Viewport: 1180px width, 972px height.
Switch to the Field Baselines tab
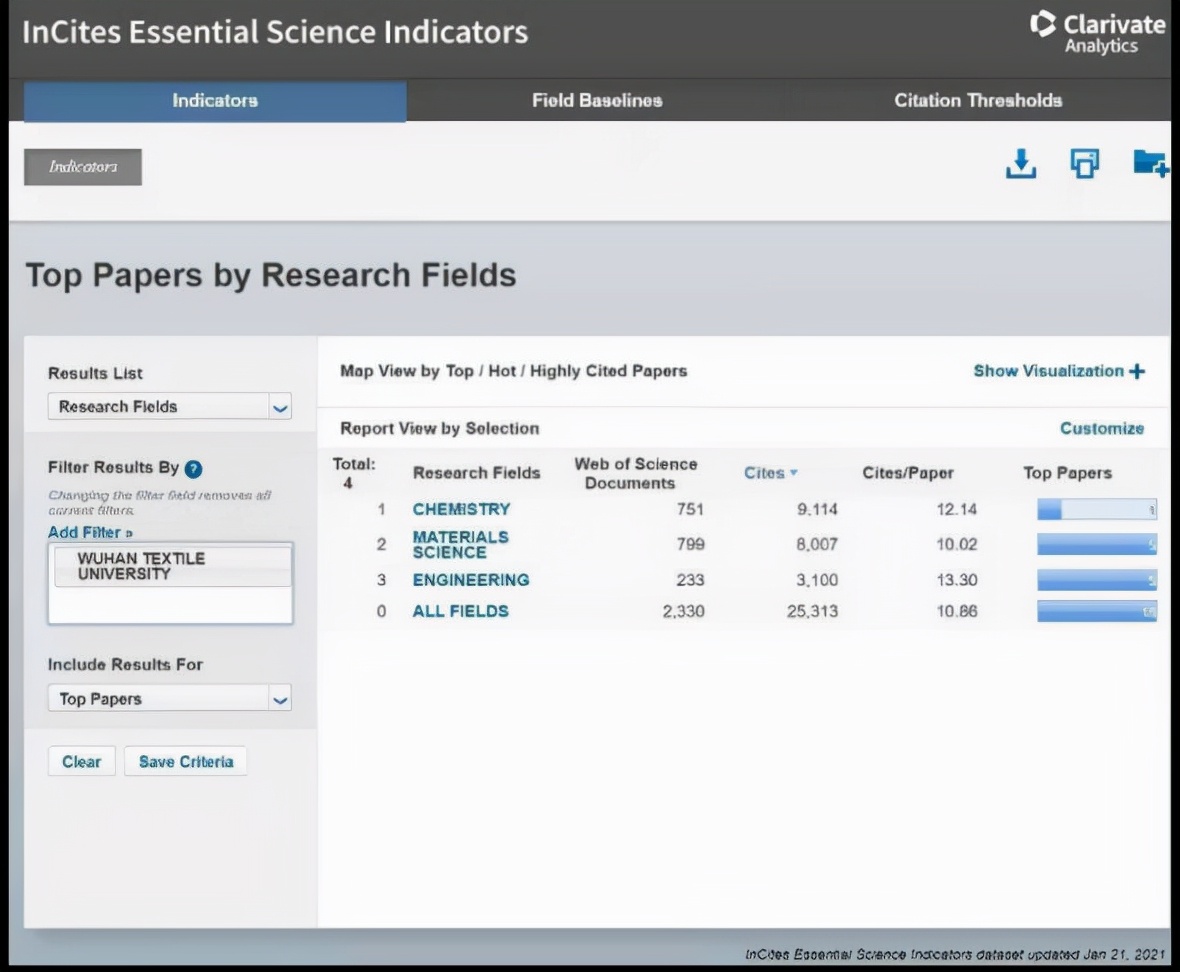596,100
